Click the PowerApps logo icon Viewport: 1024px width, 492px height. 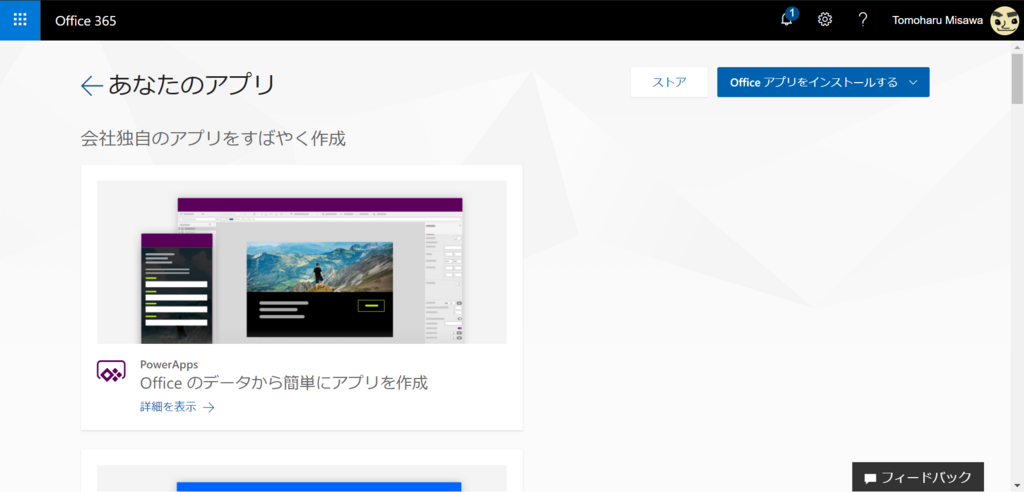pyautogui.click(x=111, y=372)
